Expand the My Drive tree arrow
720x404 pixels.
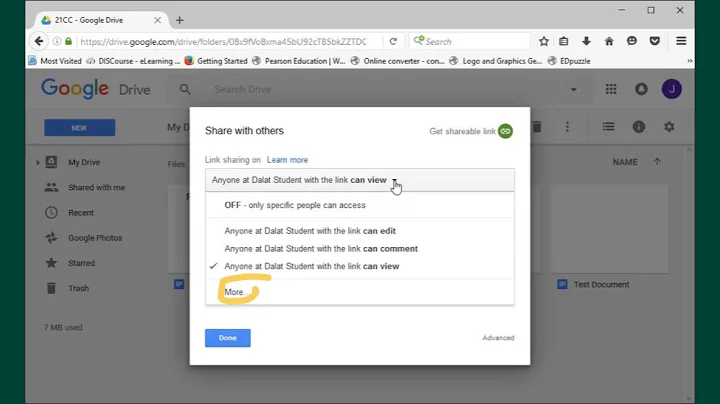pos(38,162)
